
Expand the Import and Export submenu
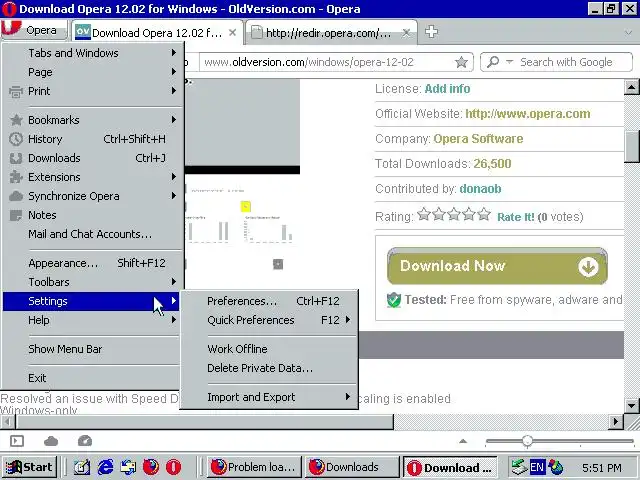269,397
